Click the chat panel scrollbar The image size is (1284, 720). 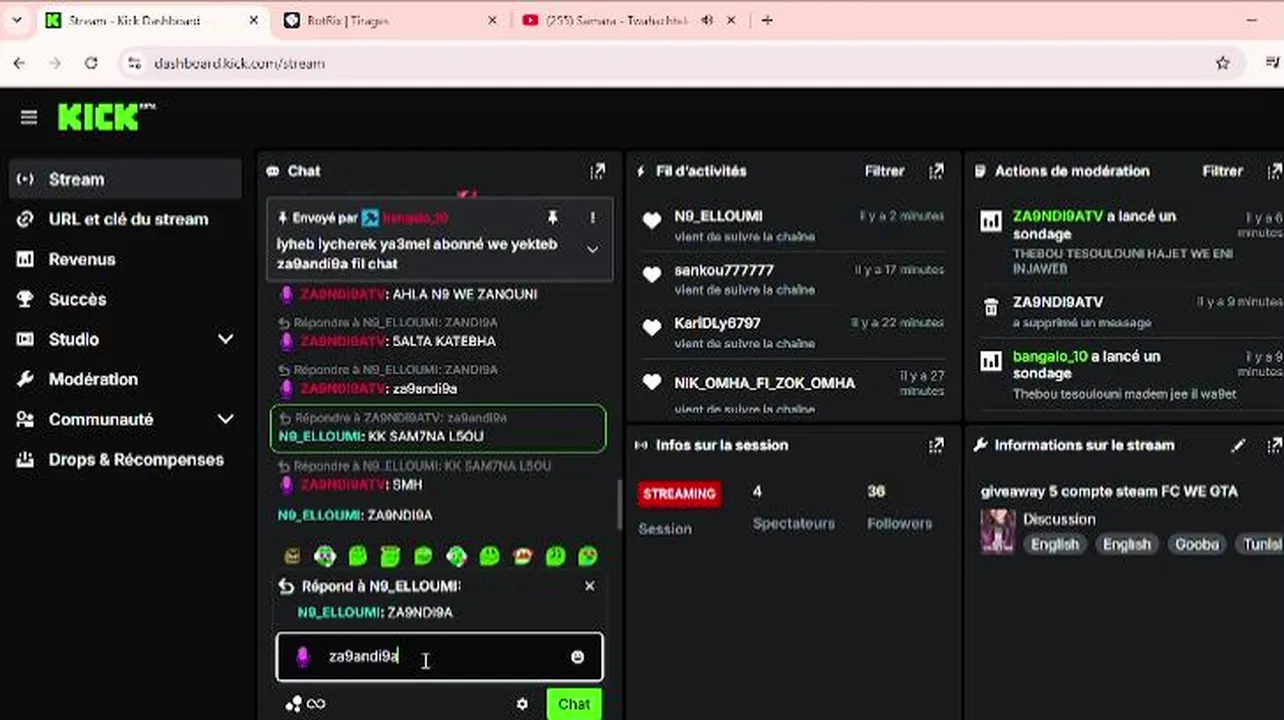(x=618, y=505)
